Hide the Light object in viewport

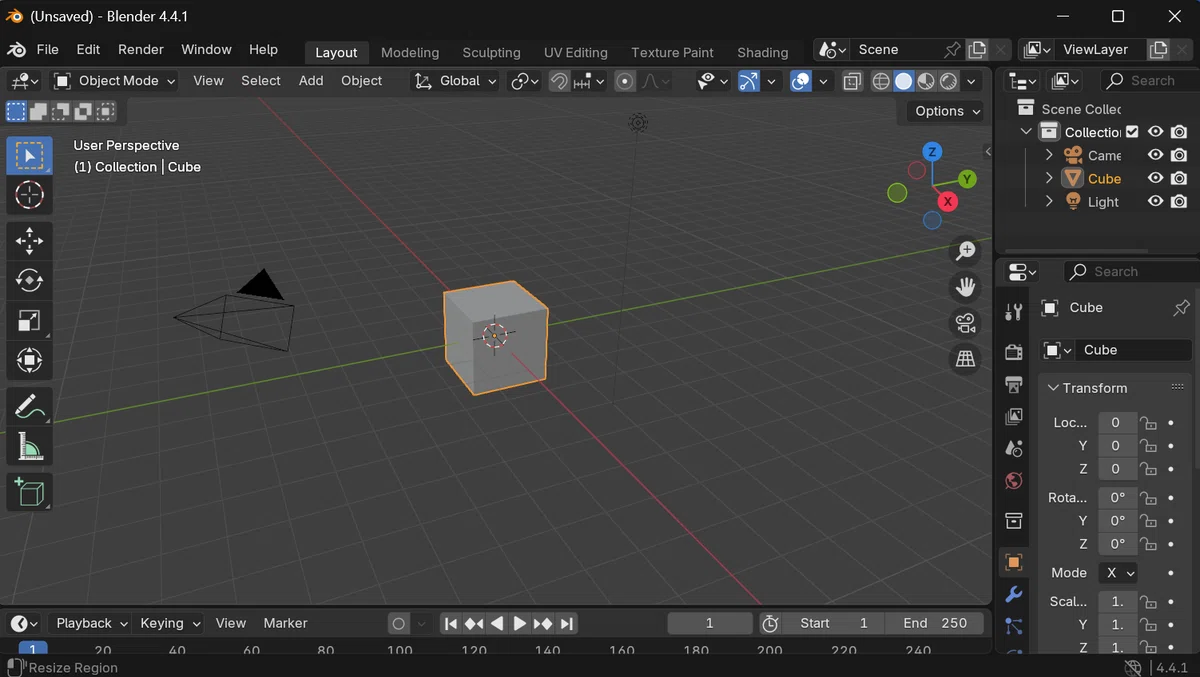pyautogui.click(x=1155, y=201)
